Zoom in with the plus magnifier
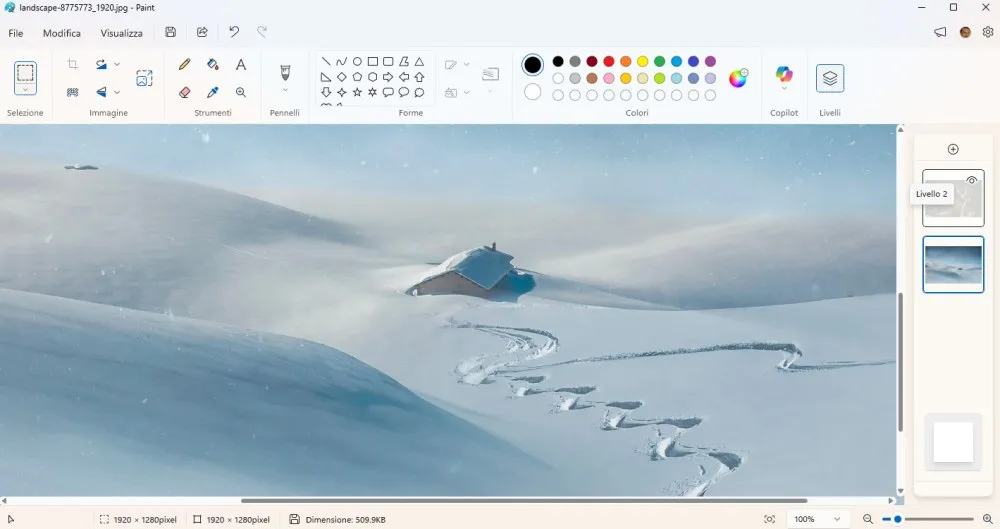The height and width of the screenshot is (529, 1000). point(988,519)
